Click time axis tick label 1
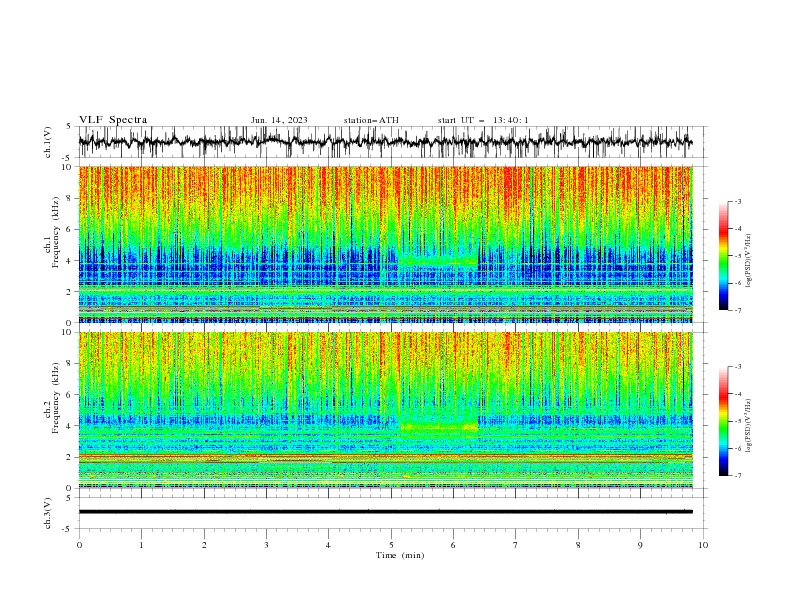This screenshot has height=612, width=792. pyautogui.click(x=141, y=545)
